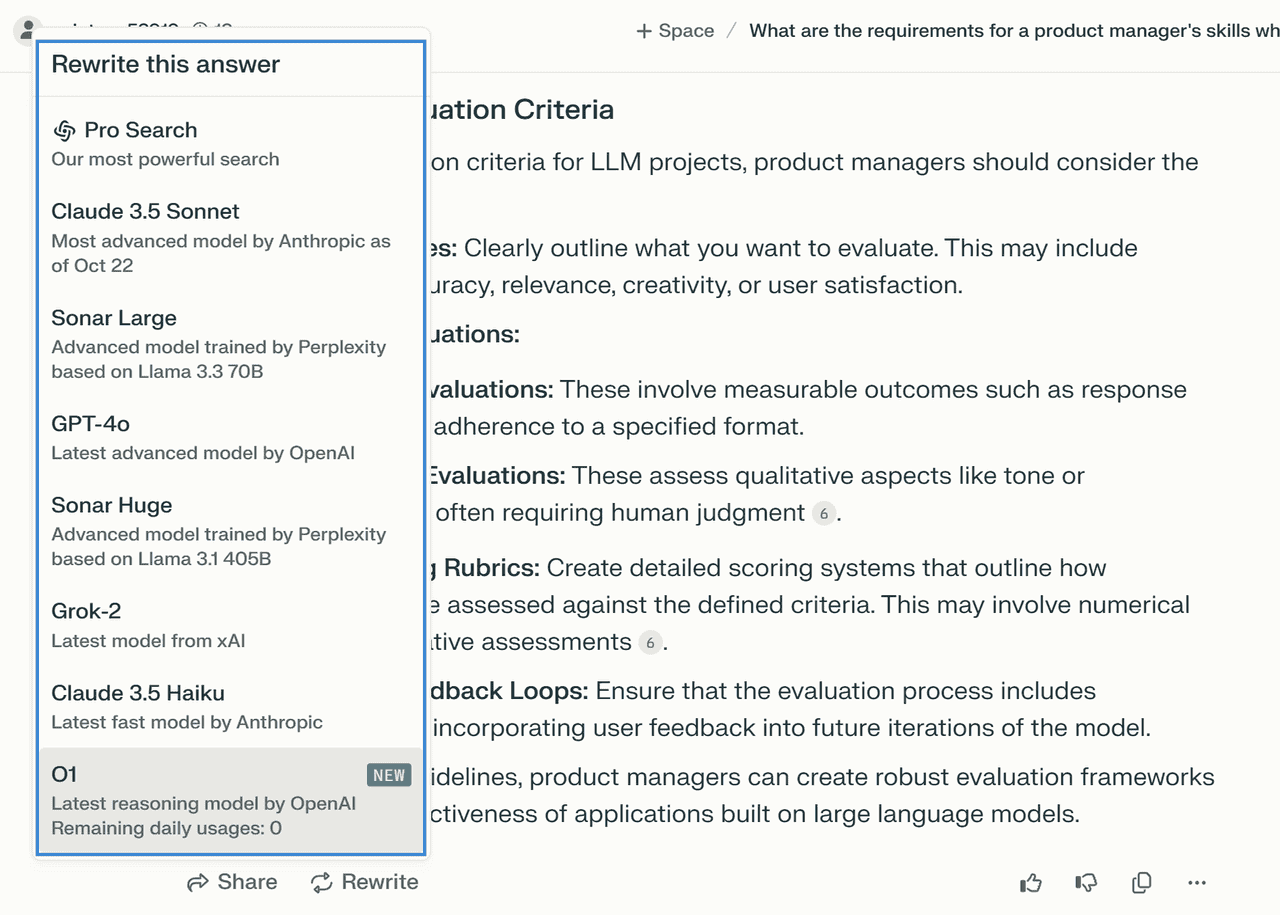
Task: Click the plus icon beside Space
Action: pos(644,31)
